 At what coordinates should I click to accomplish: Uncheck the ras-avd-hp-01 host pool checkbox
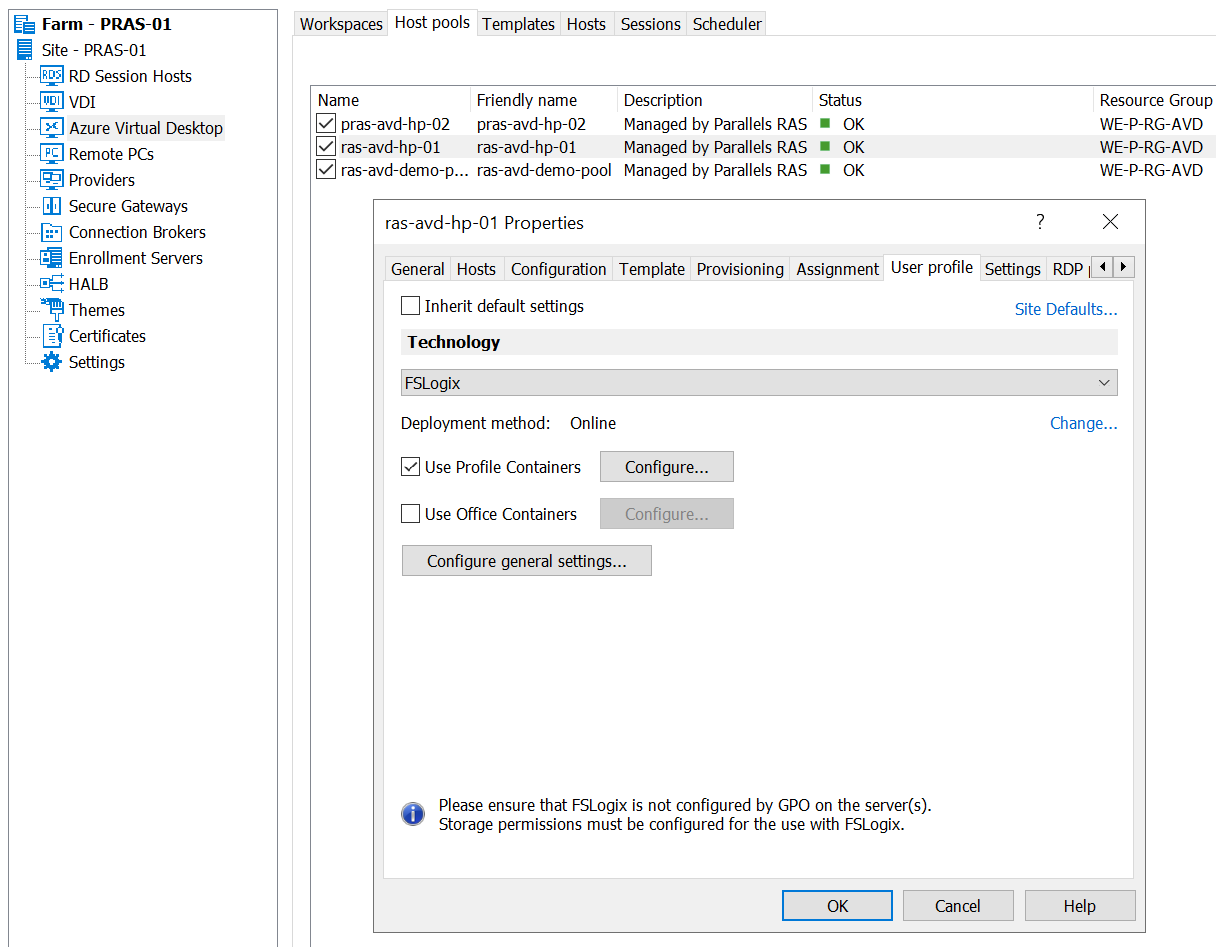click(326, 147)
